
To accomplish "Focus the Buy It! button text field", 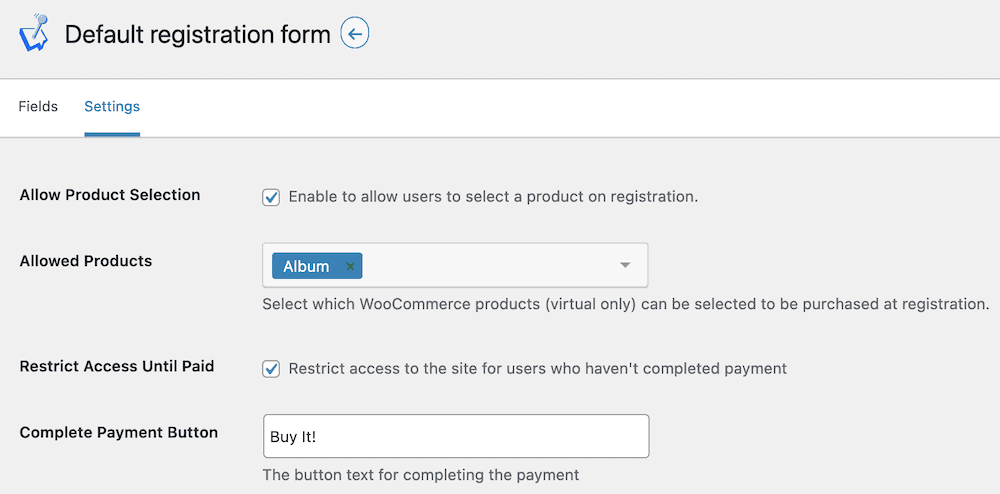I will (456, 436).
